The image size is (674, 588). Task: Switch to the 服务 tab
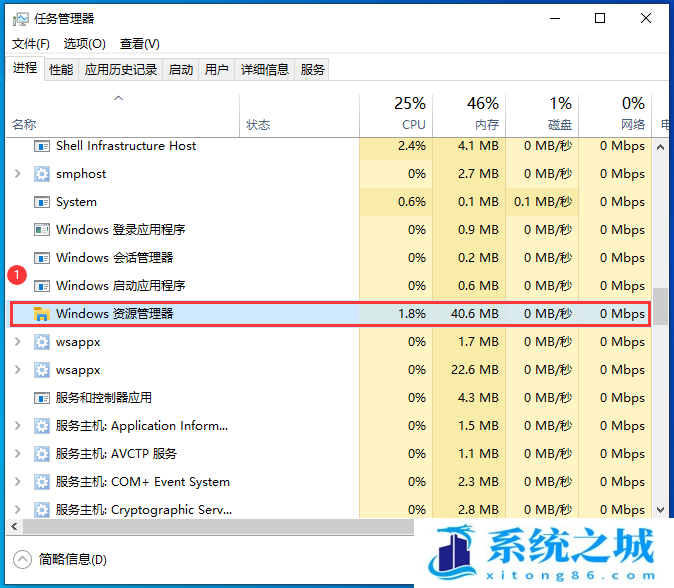(x=312, y=70)
